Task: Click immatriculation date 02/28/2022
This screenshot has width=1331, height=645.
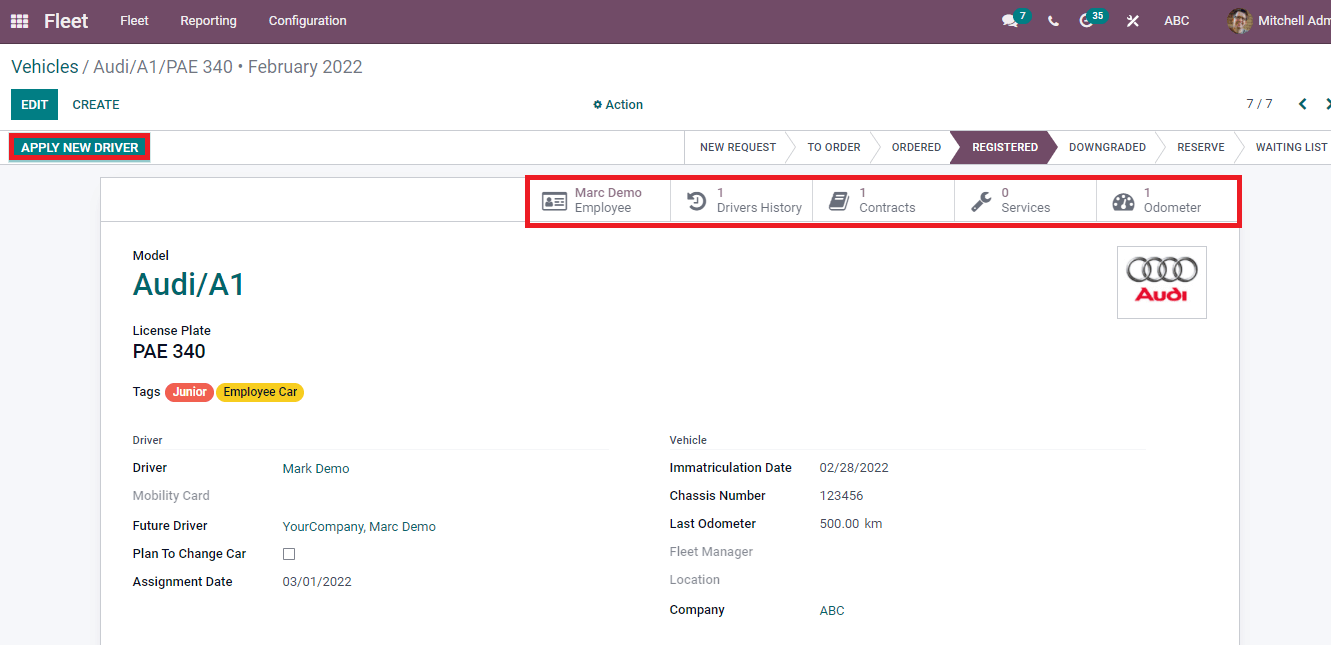Action: [854, 468]
